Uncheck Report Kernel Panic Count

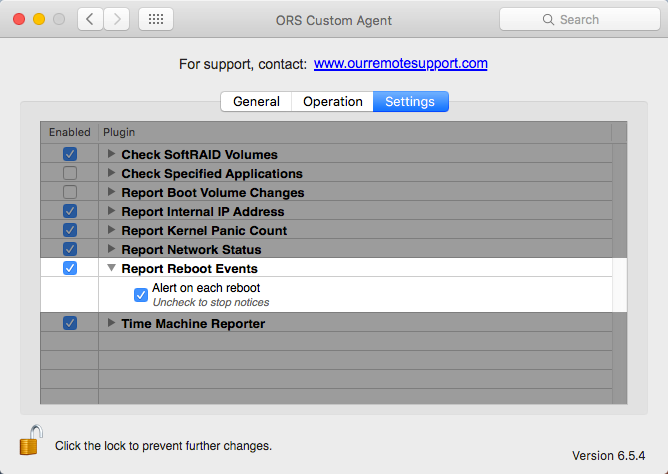[70, 230]
